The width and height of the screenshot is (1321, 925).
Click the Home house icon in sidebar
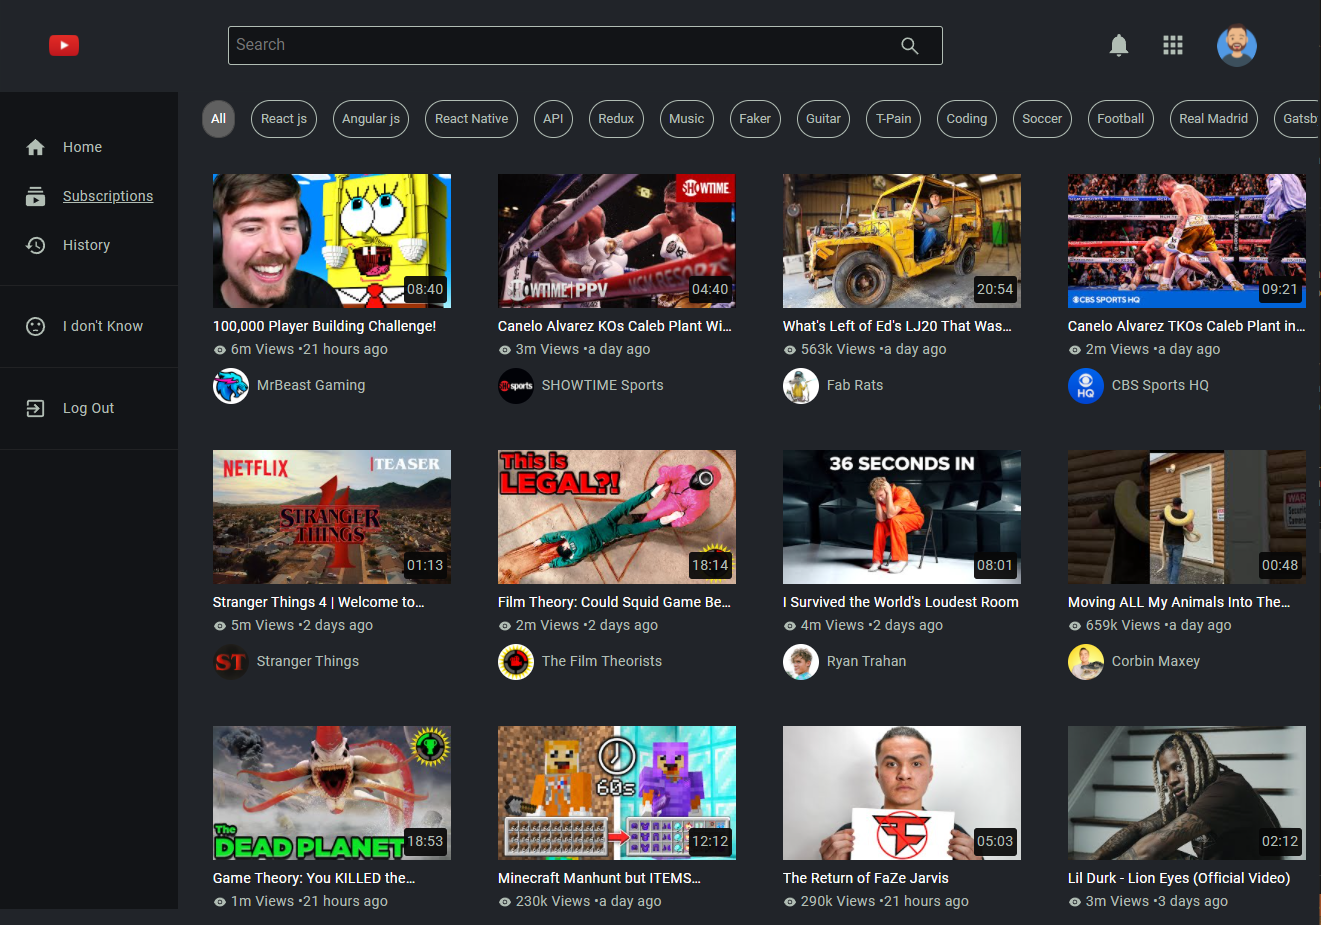[x=36, y=147]
